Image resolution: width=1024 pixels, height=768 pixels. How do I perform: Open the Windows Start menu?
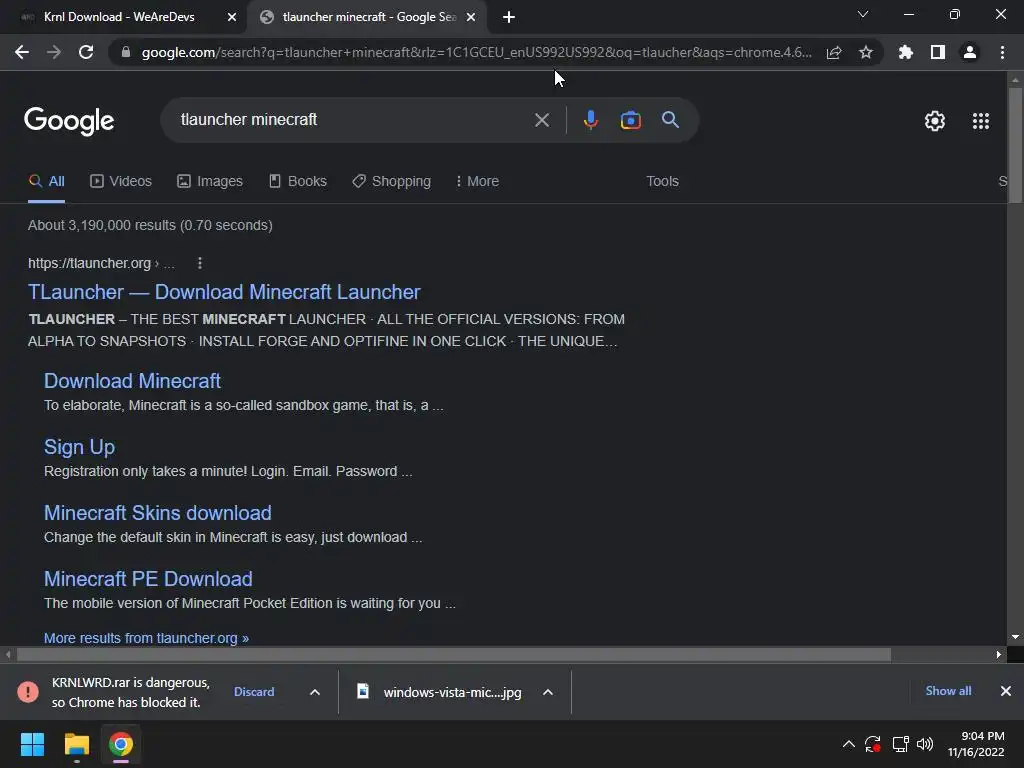point(32,744)
